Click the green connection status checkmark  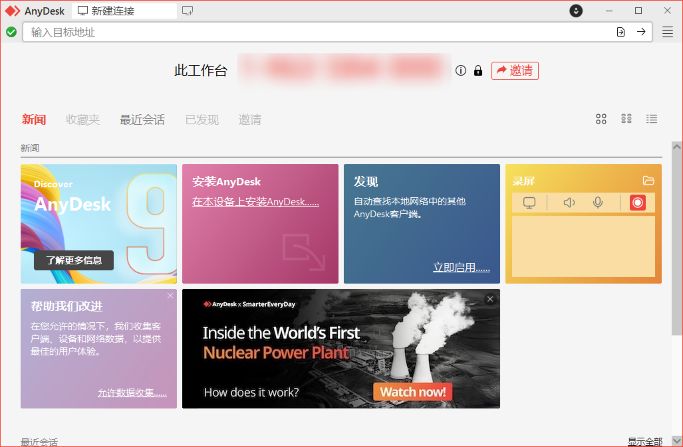click(11, 32)
